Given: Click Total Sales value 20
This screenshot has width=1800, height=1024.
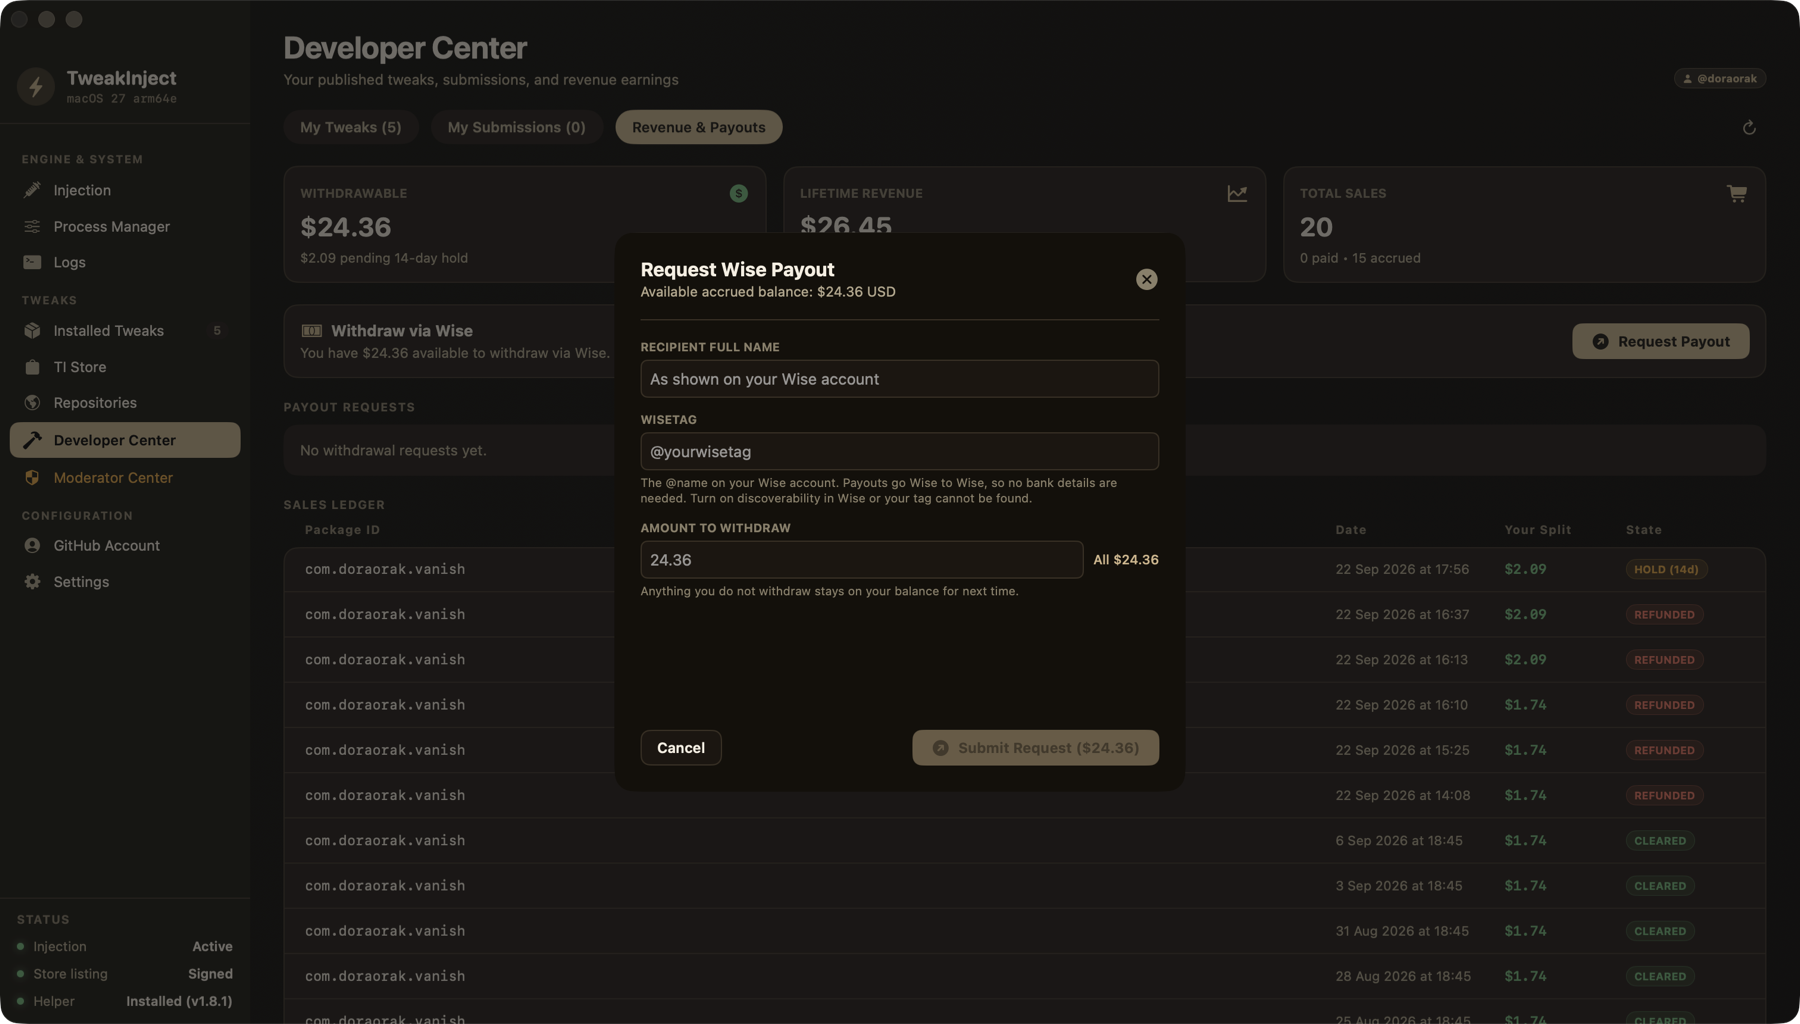Looking at the screenshot, I should click(1316, 227).
